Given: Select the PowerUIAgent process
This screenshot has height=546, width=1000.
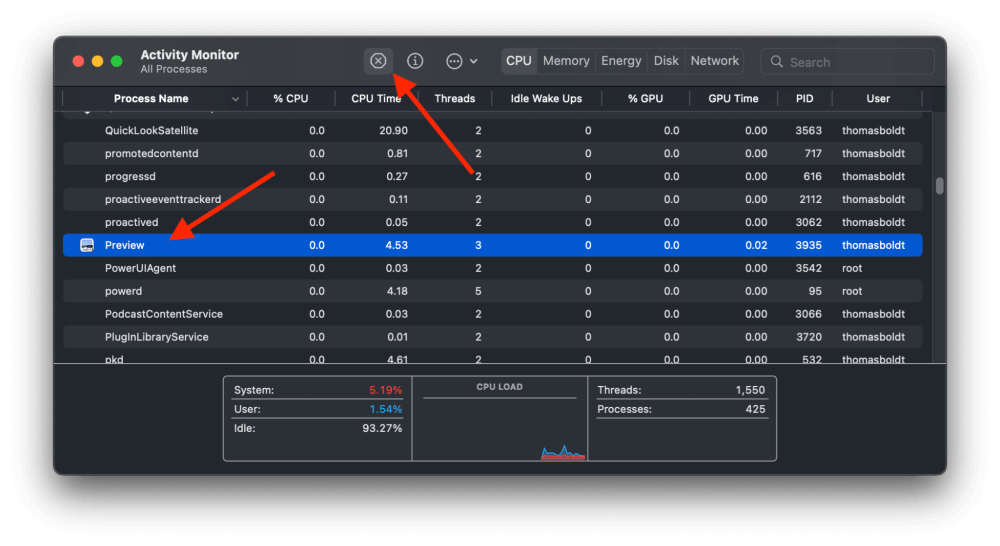Looking at the screenshot, I should point(140,269).
